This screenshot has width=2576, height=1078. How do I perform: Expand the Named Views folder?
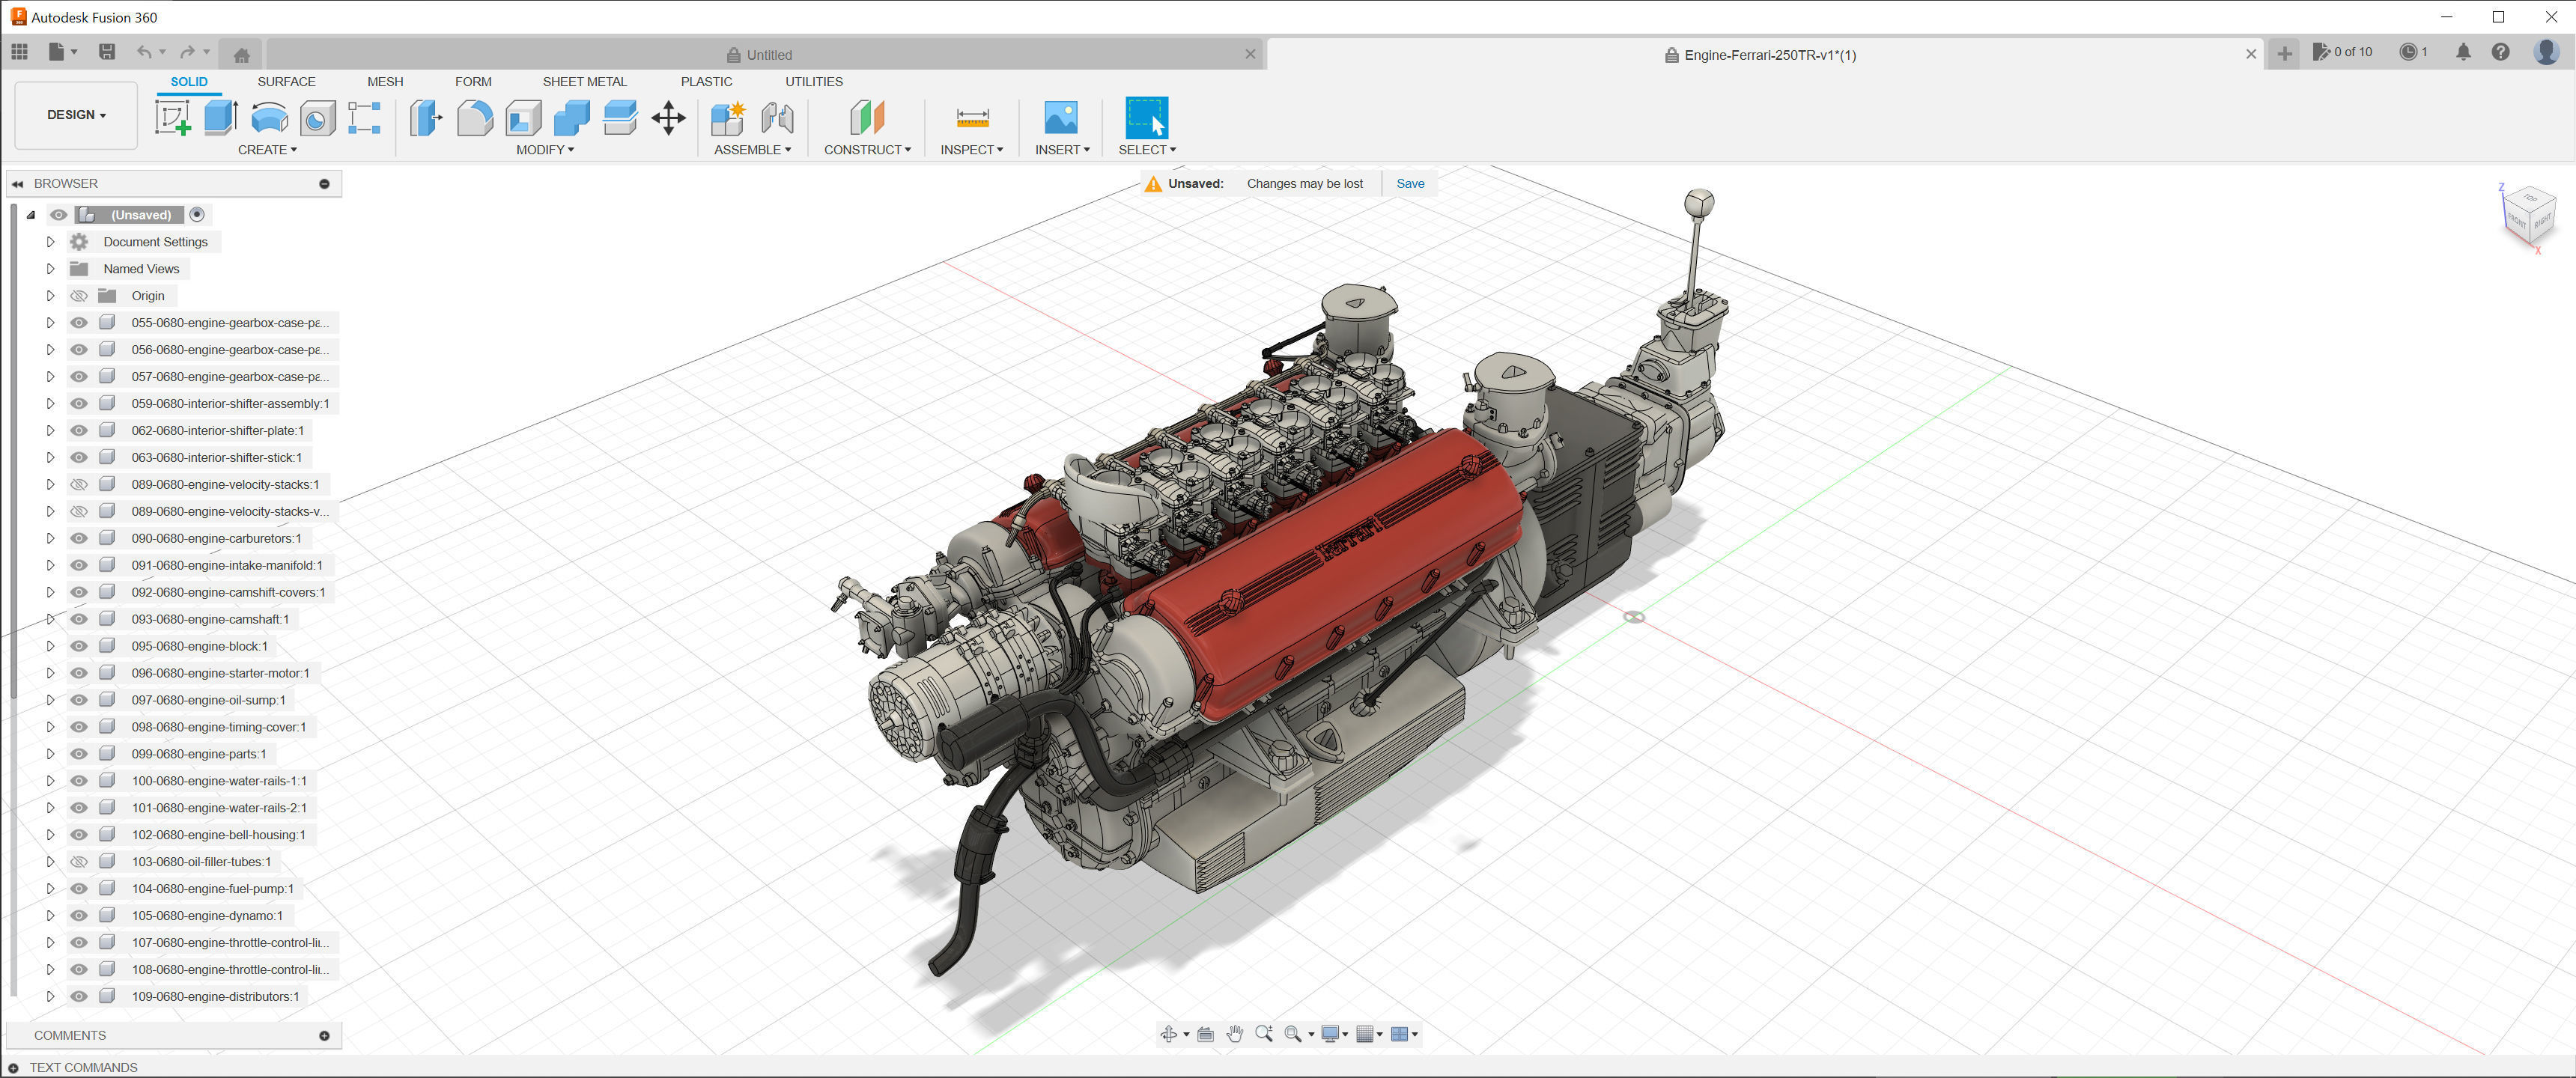pos(50,269)
